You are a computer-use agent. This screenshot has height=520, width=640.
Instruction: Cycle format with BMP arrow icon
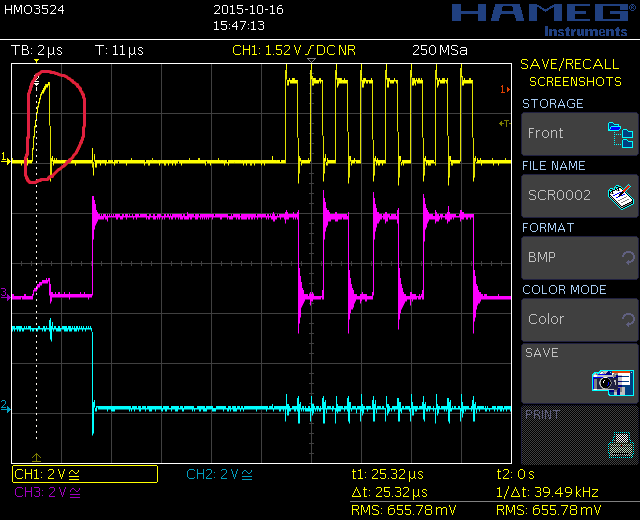tap(628, 258)
